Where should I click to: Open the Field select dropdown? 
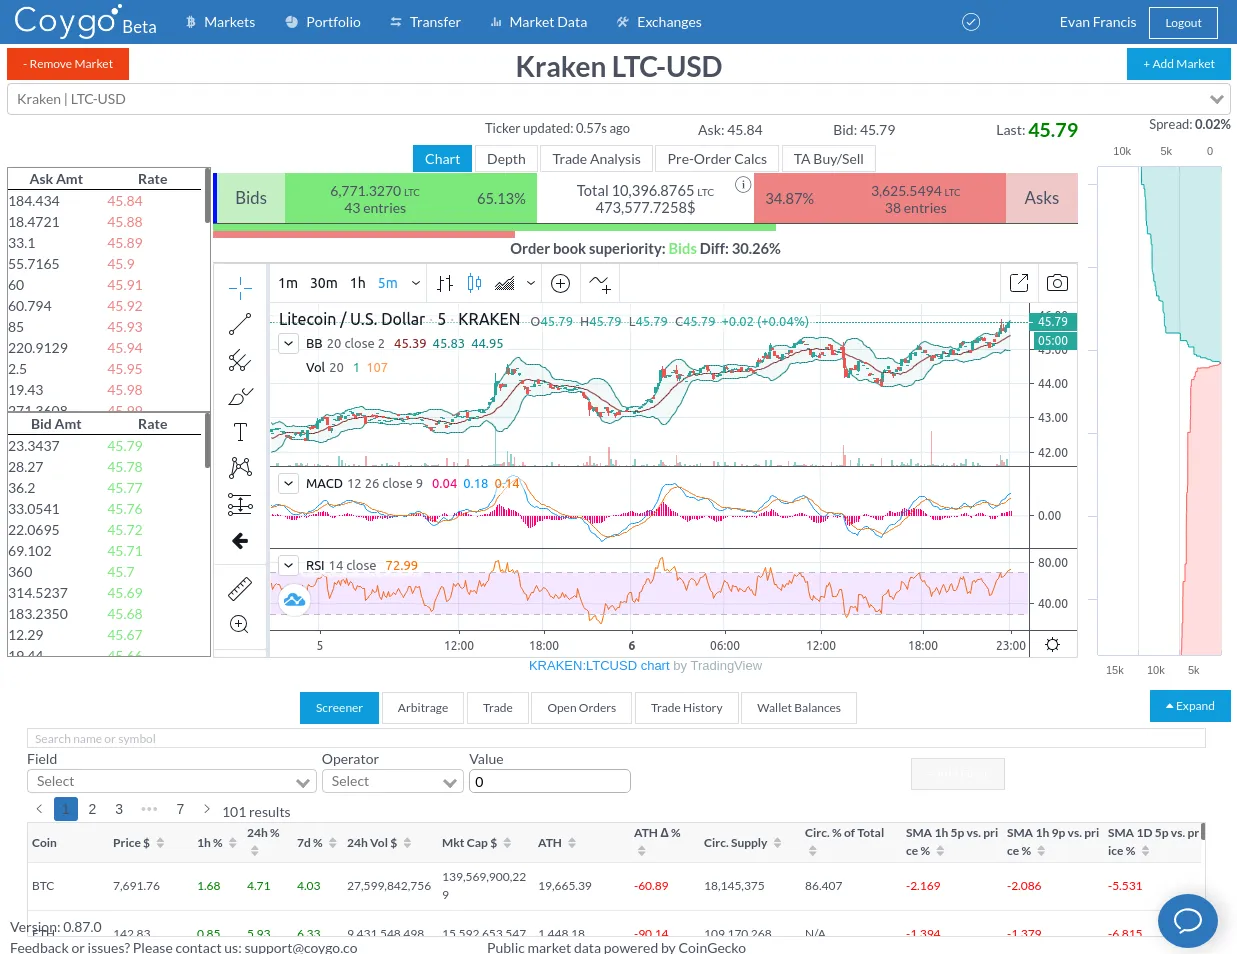pos(172,781)
